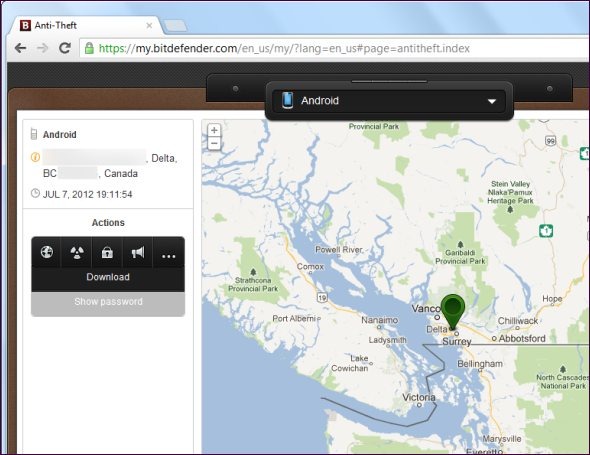Click the Highway 19 shield on map
Viewport: 590px width, 455px height.
pos(322,297)
